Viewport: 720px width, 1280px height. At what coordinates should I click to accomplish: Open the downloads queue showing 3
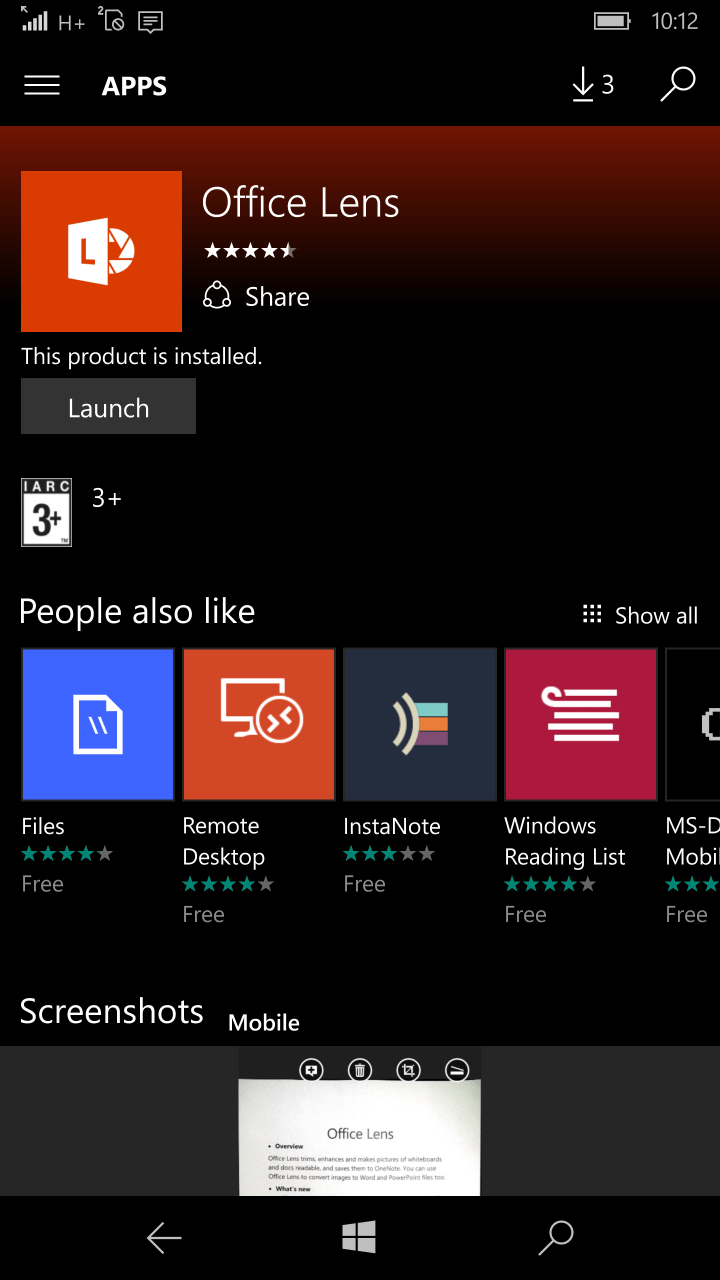(x=592, y=86)
